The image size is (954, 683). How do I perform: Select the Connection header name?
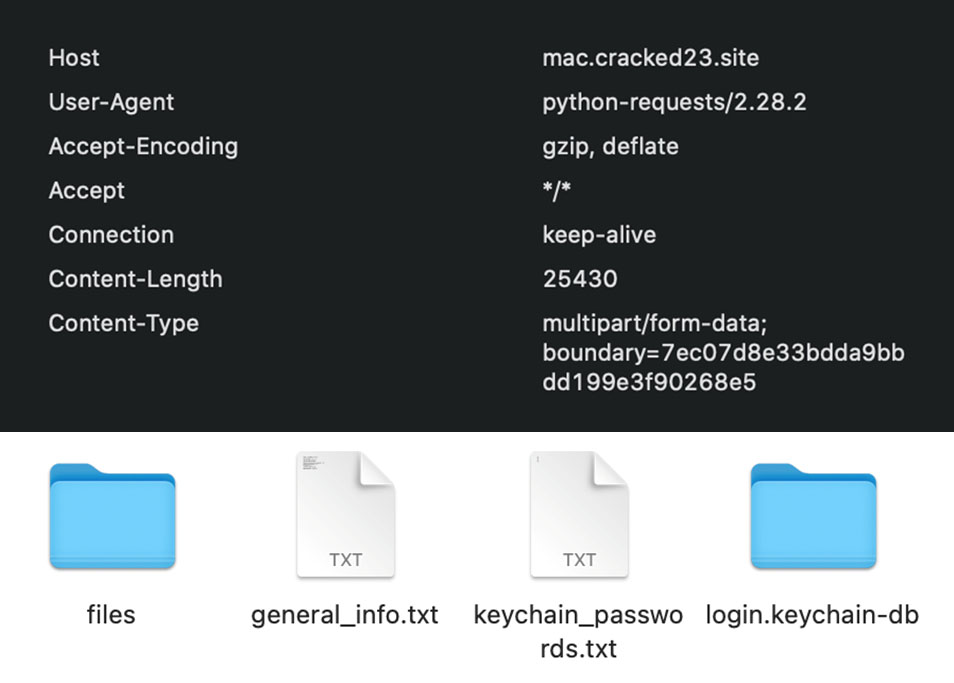click(111, 234)
